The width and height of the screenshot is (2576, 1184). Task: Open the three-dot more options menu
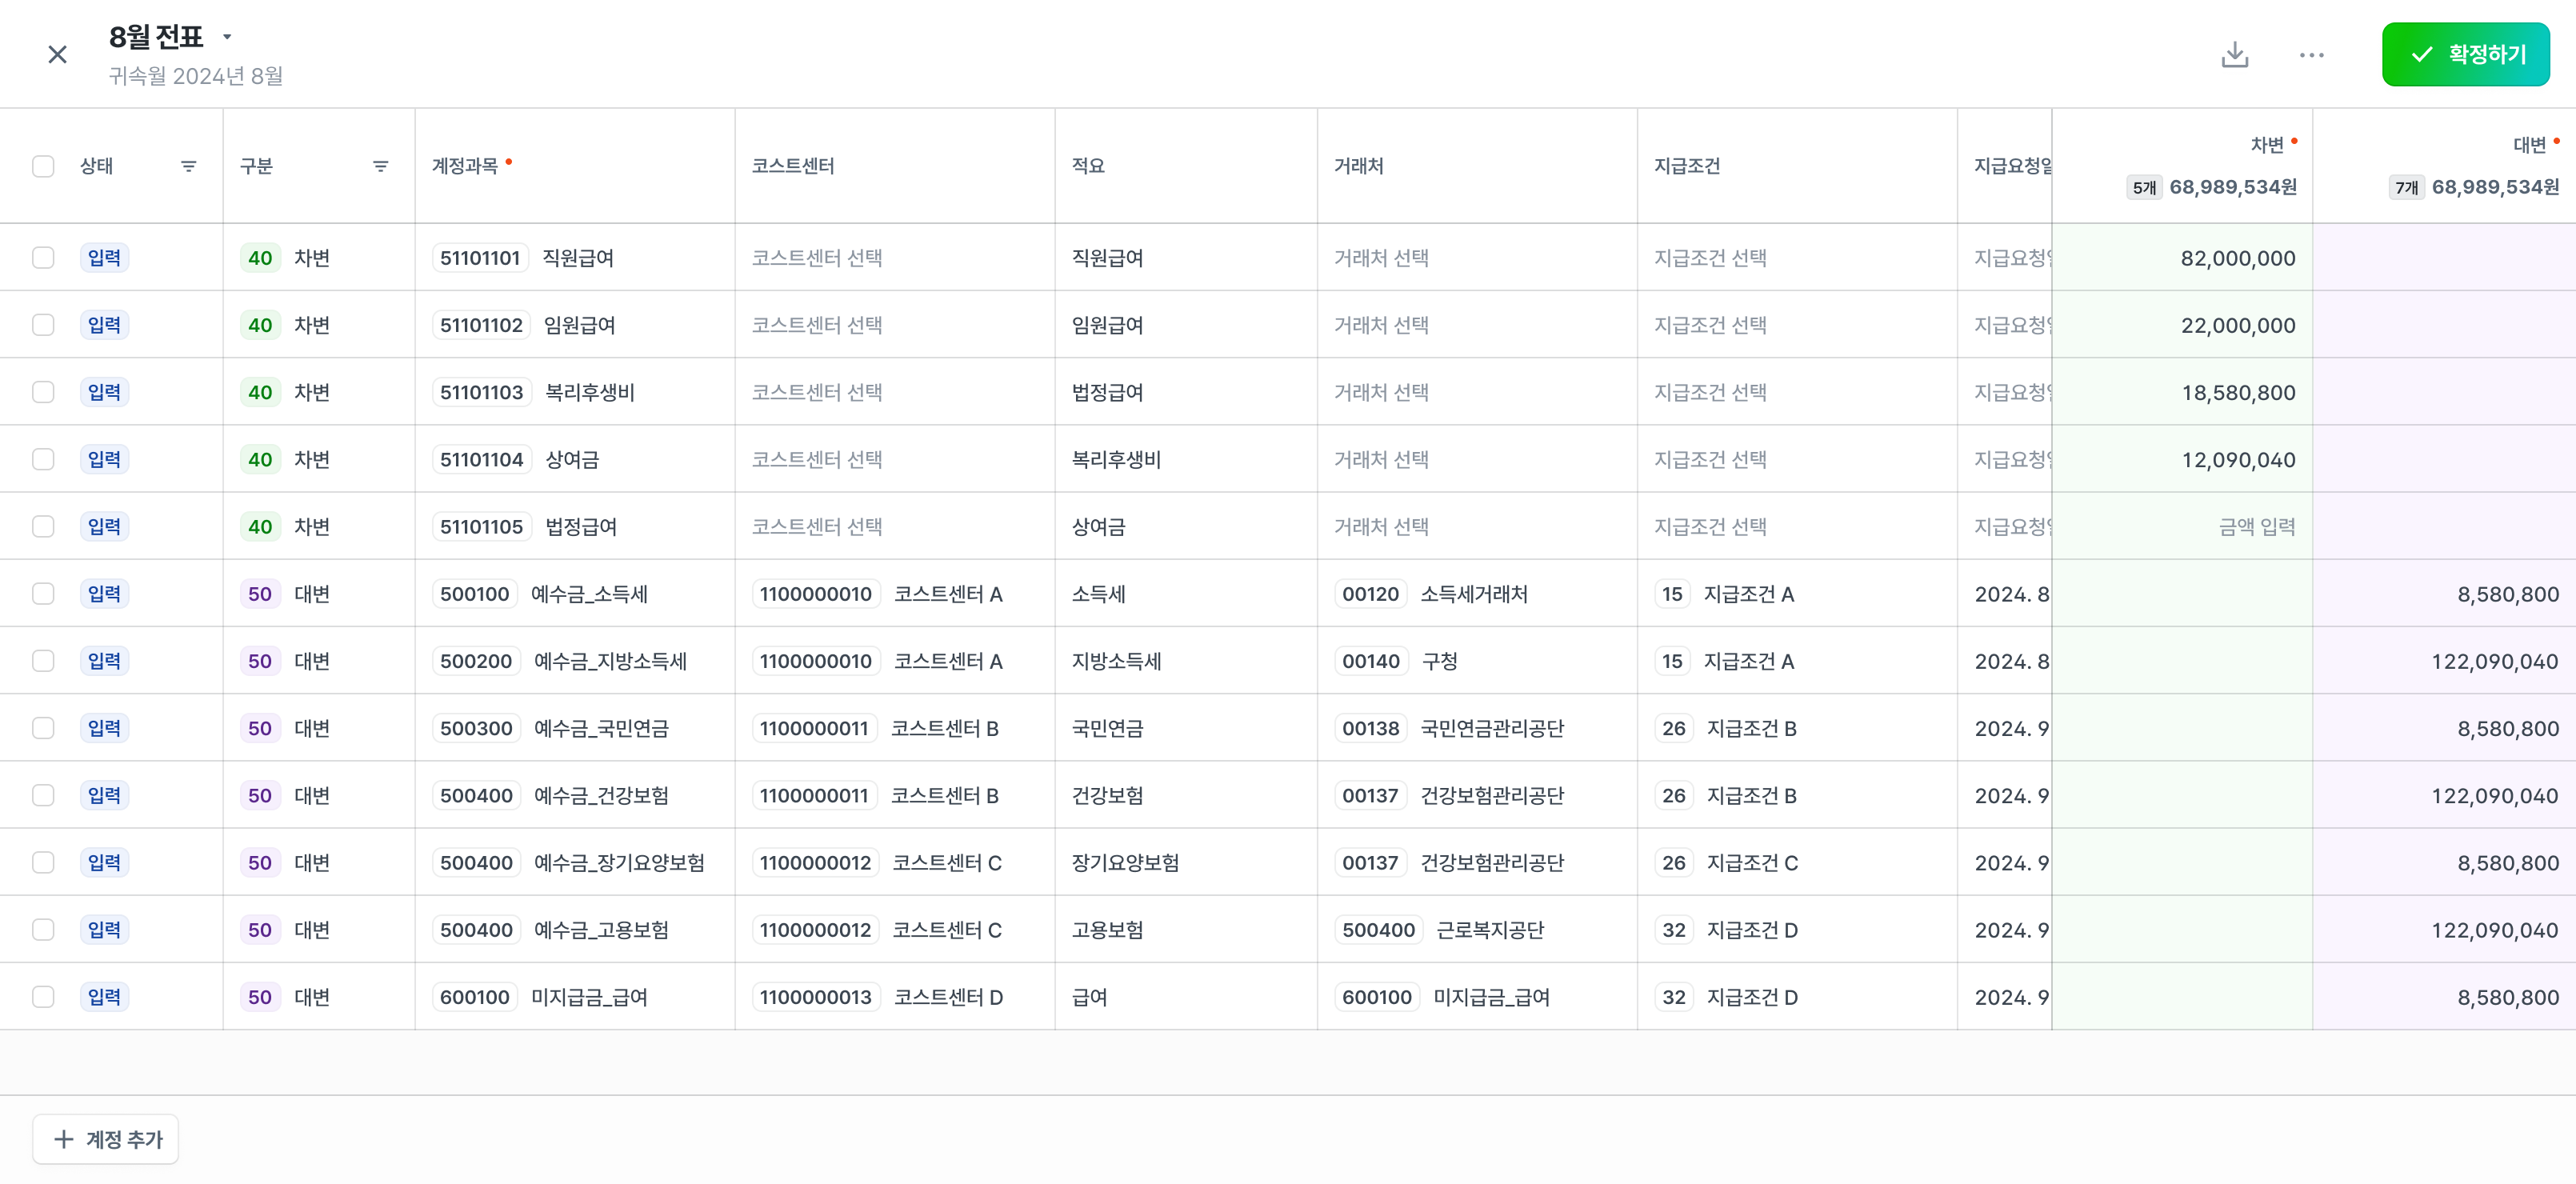pos(2311,55)
